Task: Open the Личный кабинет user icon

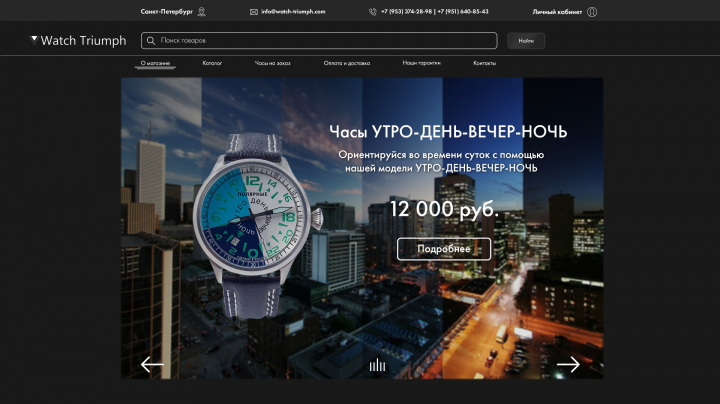Action: [x=592, y=12]
